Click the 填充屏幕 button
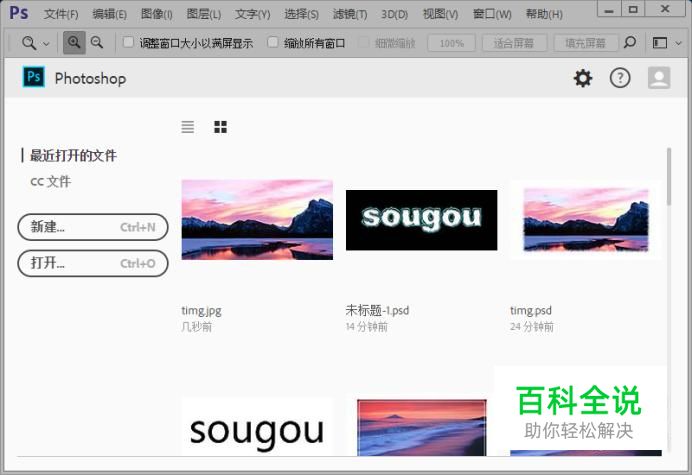692x475 pixels. click(586, 43)
